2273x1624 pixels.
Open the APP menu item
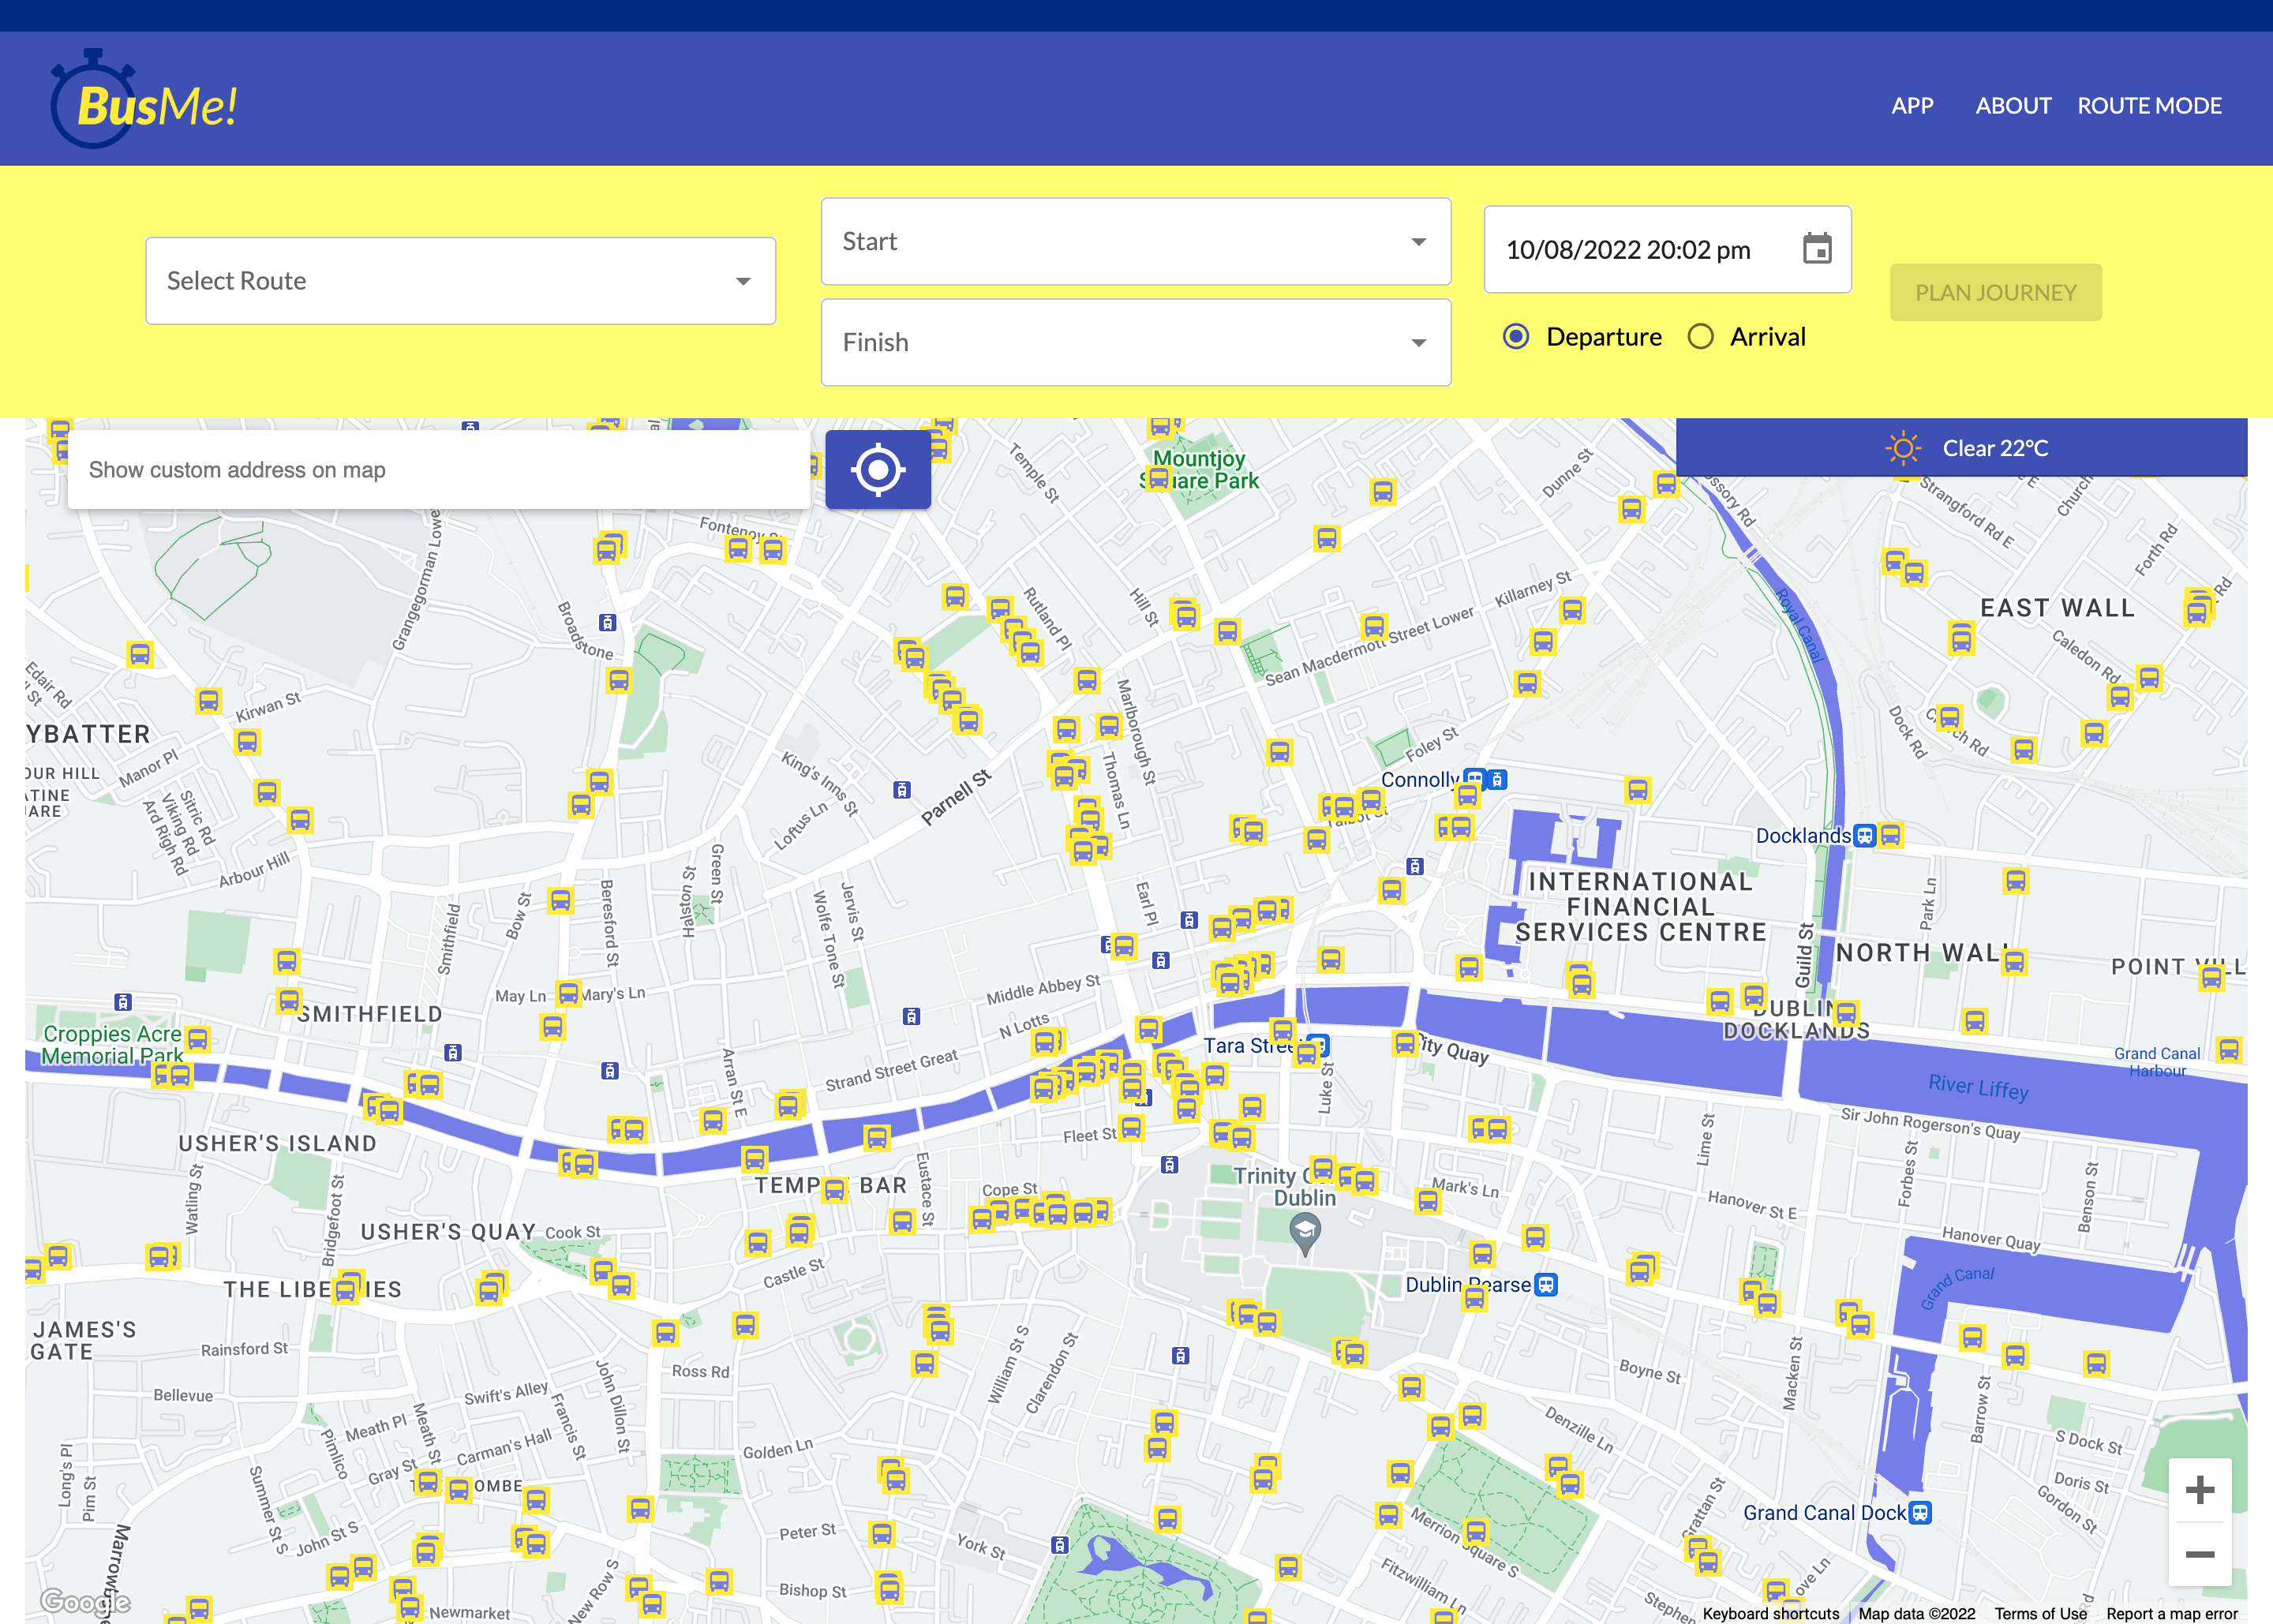tap(1912, 106)
